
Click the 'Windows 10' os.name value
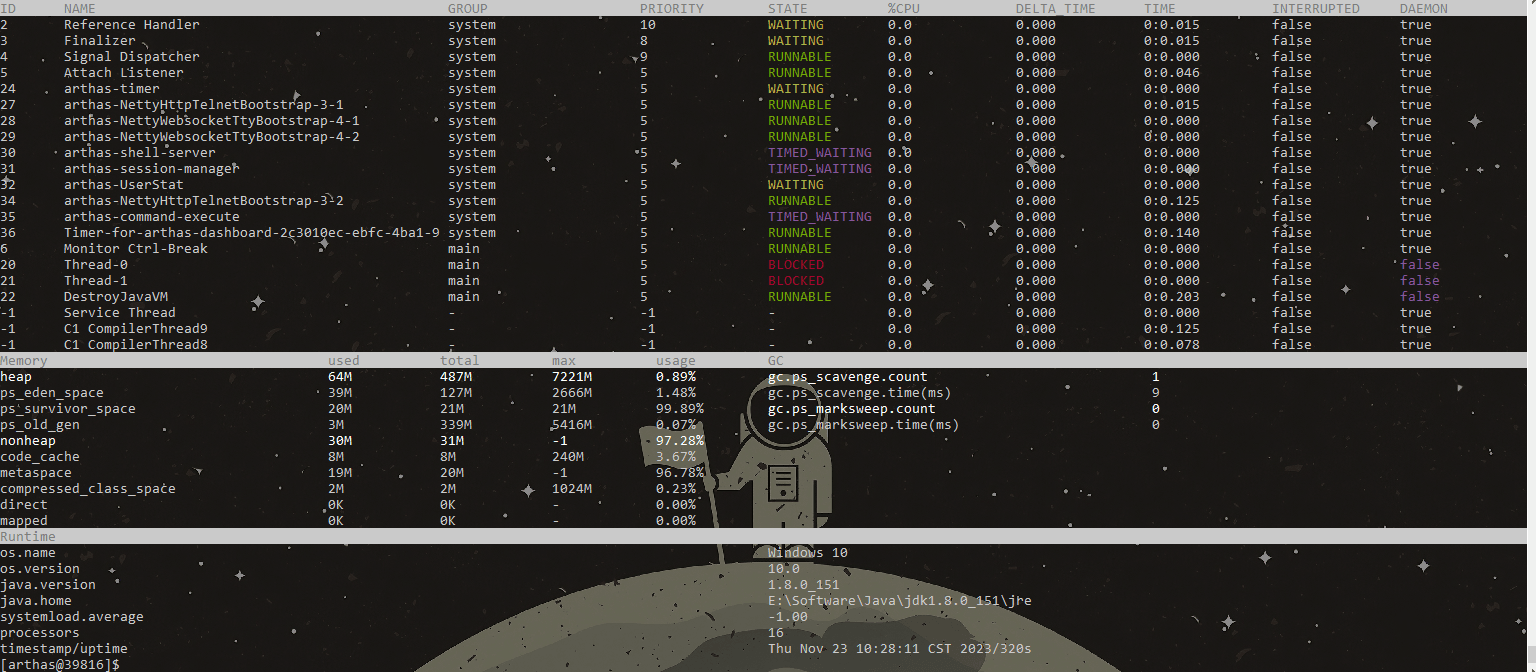pyautogui.click(x=808, y=553)
